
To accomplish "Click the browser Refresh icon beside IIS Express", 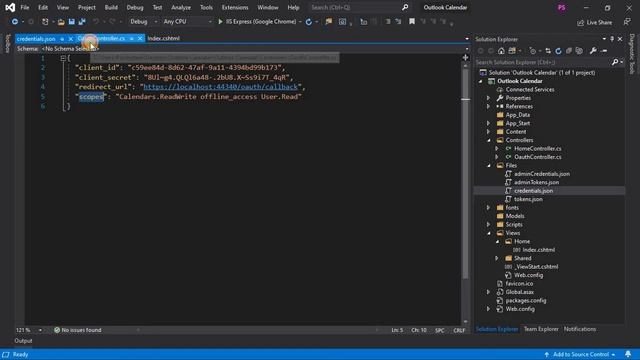I will click(309, 22).
